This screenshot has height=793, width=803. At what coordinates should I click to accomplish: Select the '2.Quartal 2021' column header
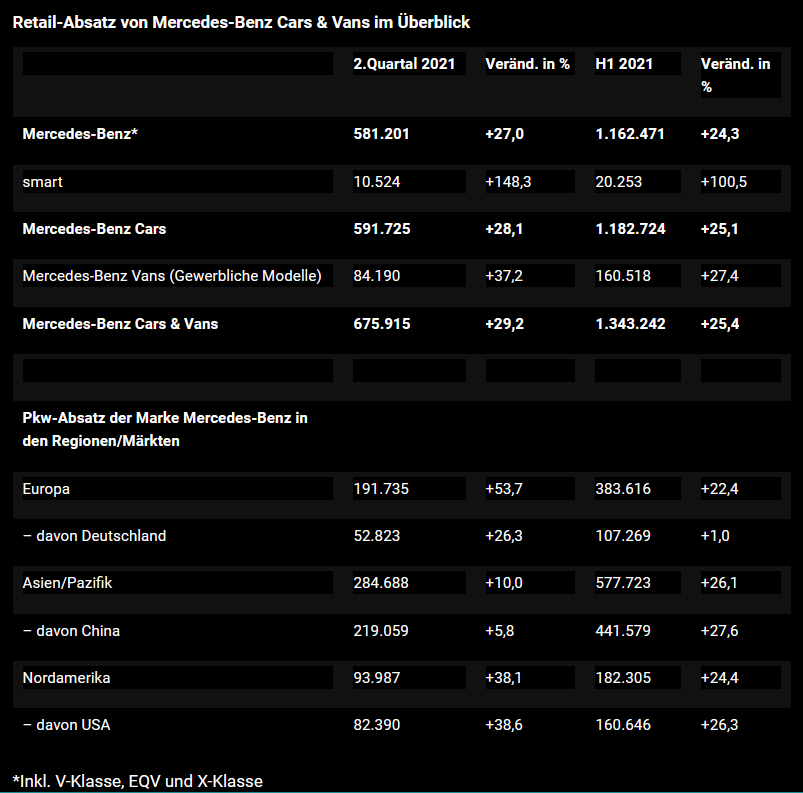[x=404, y=63]
